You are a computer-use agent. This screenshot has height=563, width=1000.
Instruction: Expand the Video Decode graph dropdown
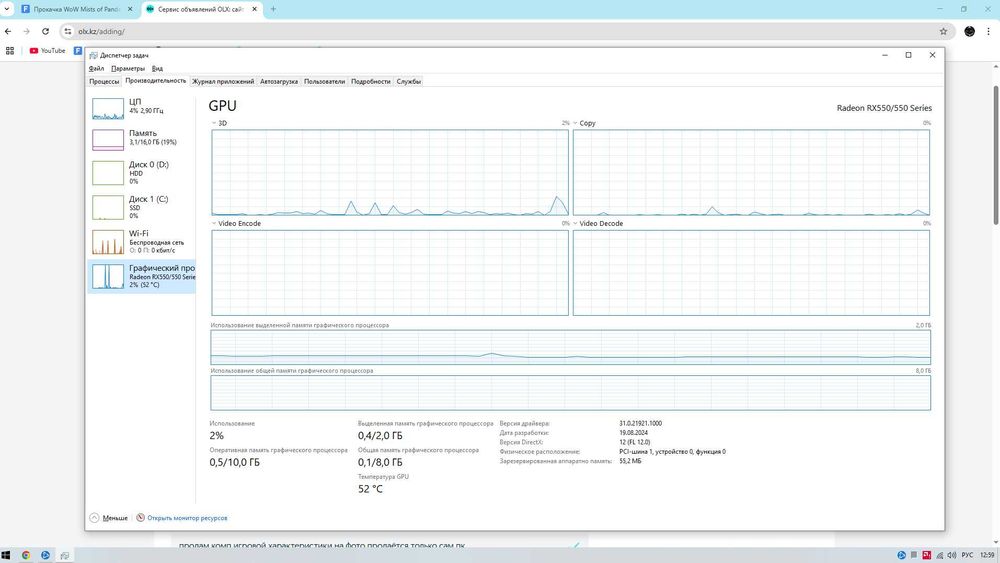pyautogui.click(x=575, y=224)
